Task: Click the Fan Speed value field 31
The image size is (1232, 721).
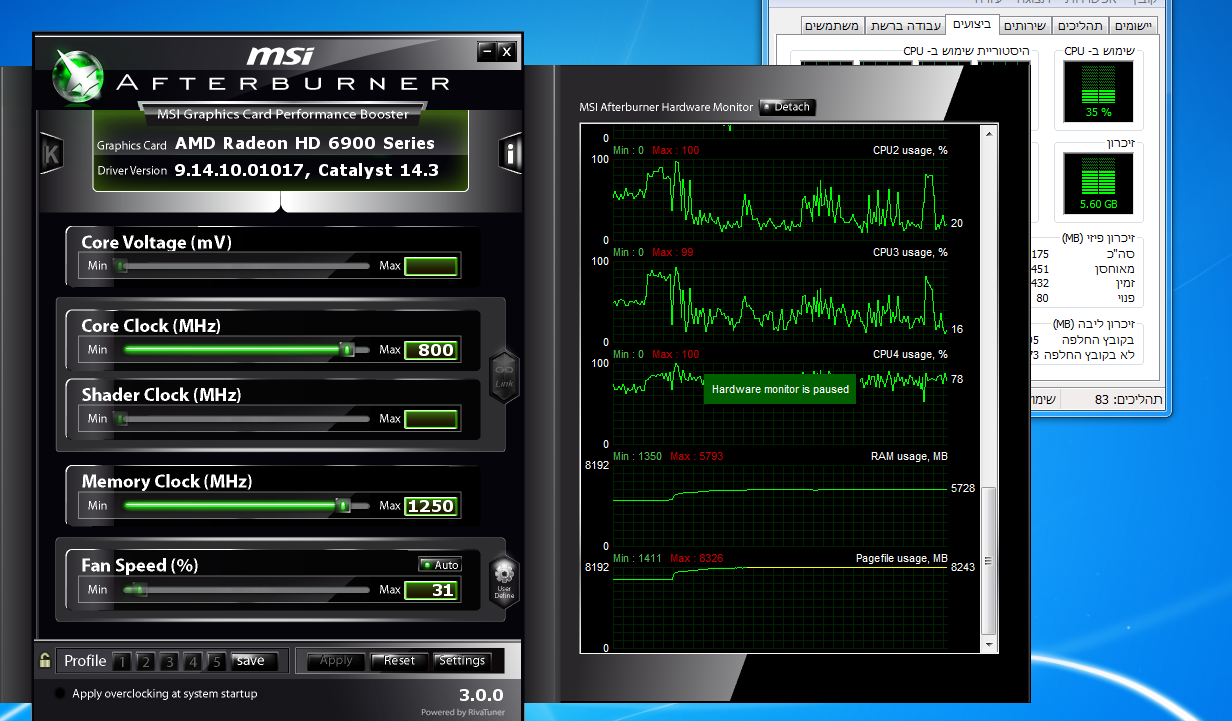Action: 431,590
